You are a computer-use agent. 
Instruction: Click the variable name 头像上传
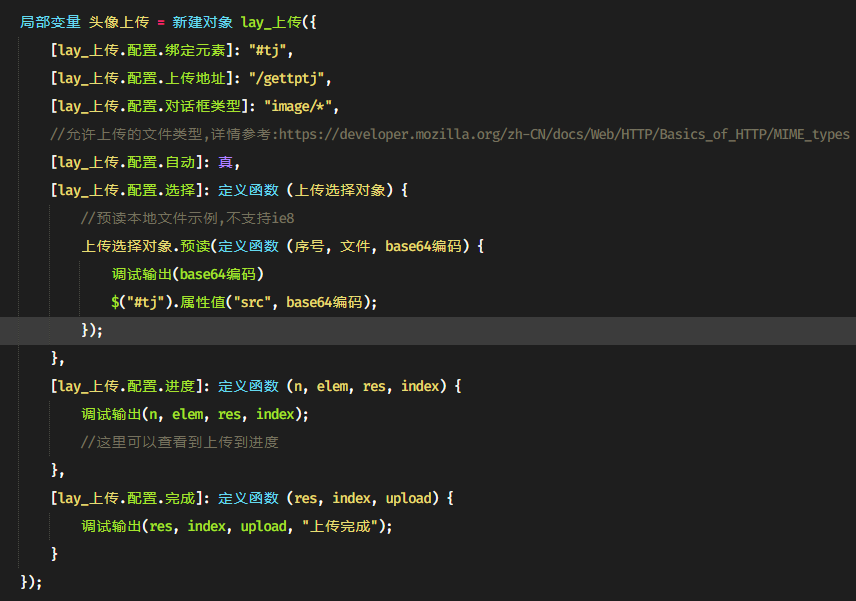(x=118, y=22)
